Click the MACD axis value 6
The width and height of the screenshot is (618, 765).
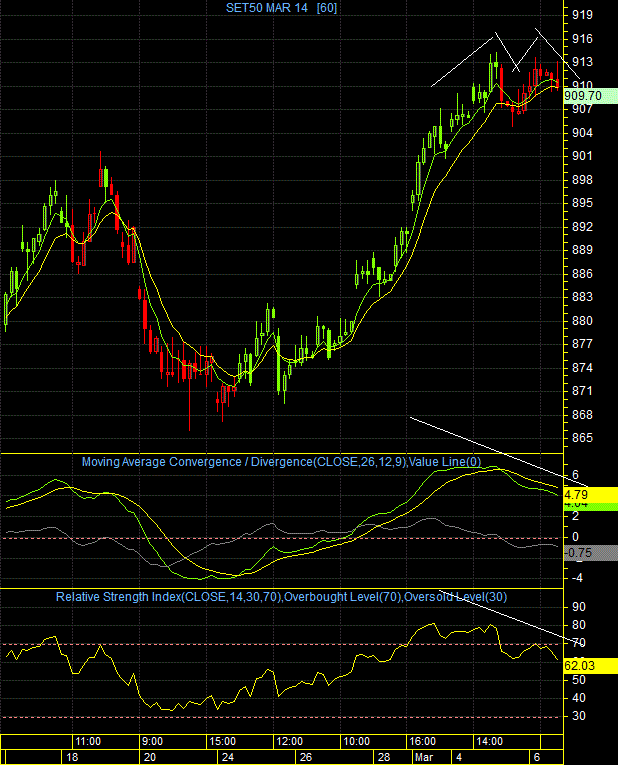576,475
